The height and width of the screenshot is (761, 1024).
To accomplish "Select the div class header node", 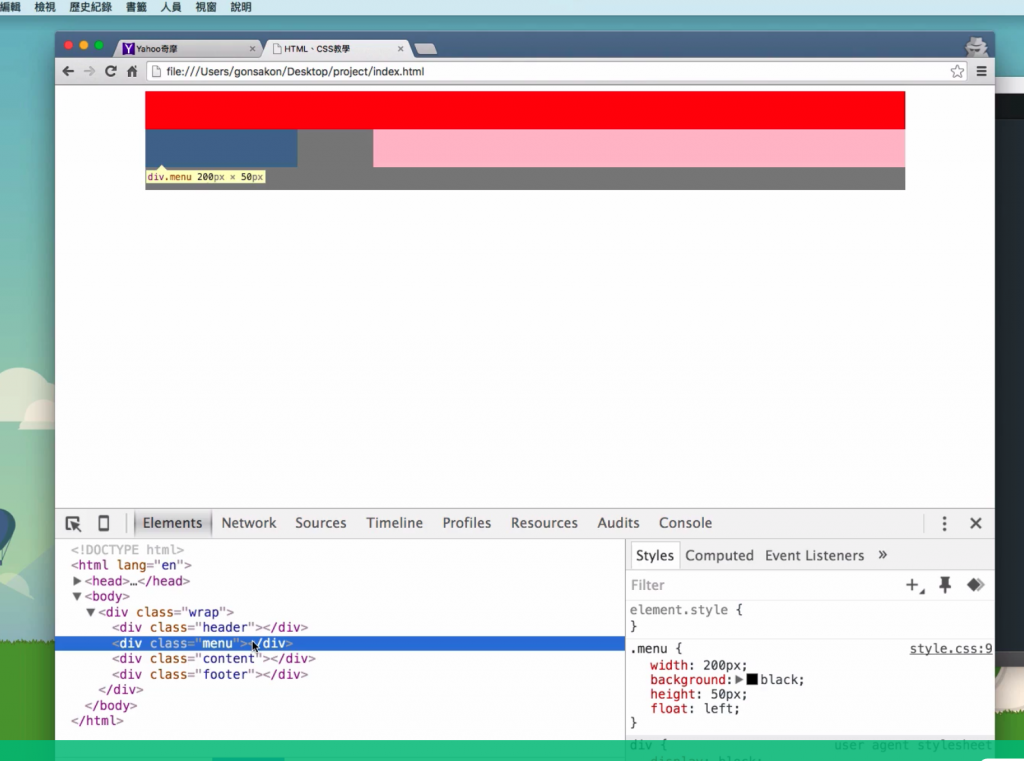I will click(x=210, y=628).
